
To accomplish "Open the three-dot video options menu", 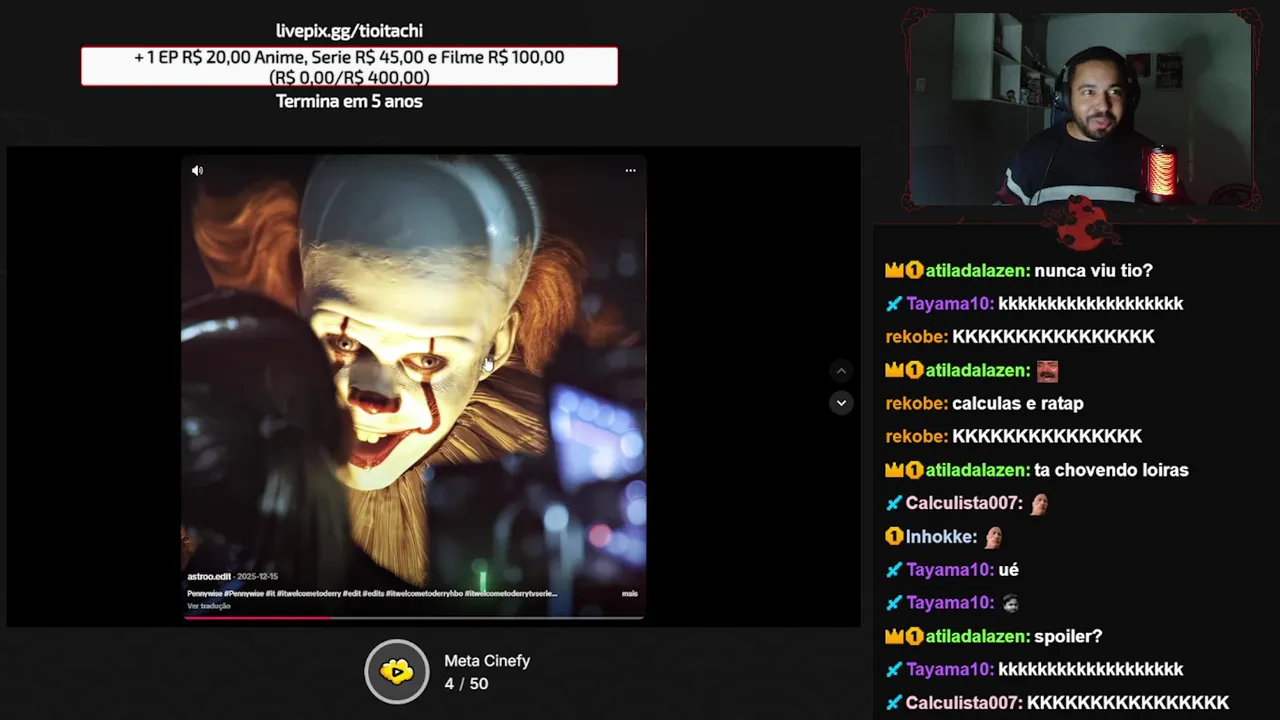I will tap(630, 171).
